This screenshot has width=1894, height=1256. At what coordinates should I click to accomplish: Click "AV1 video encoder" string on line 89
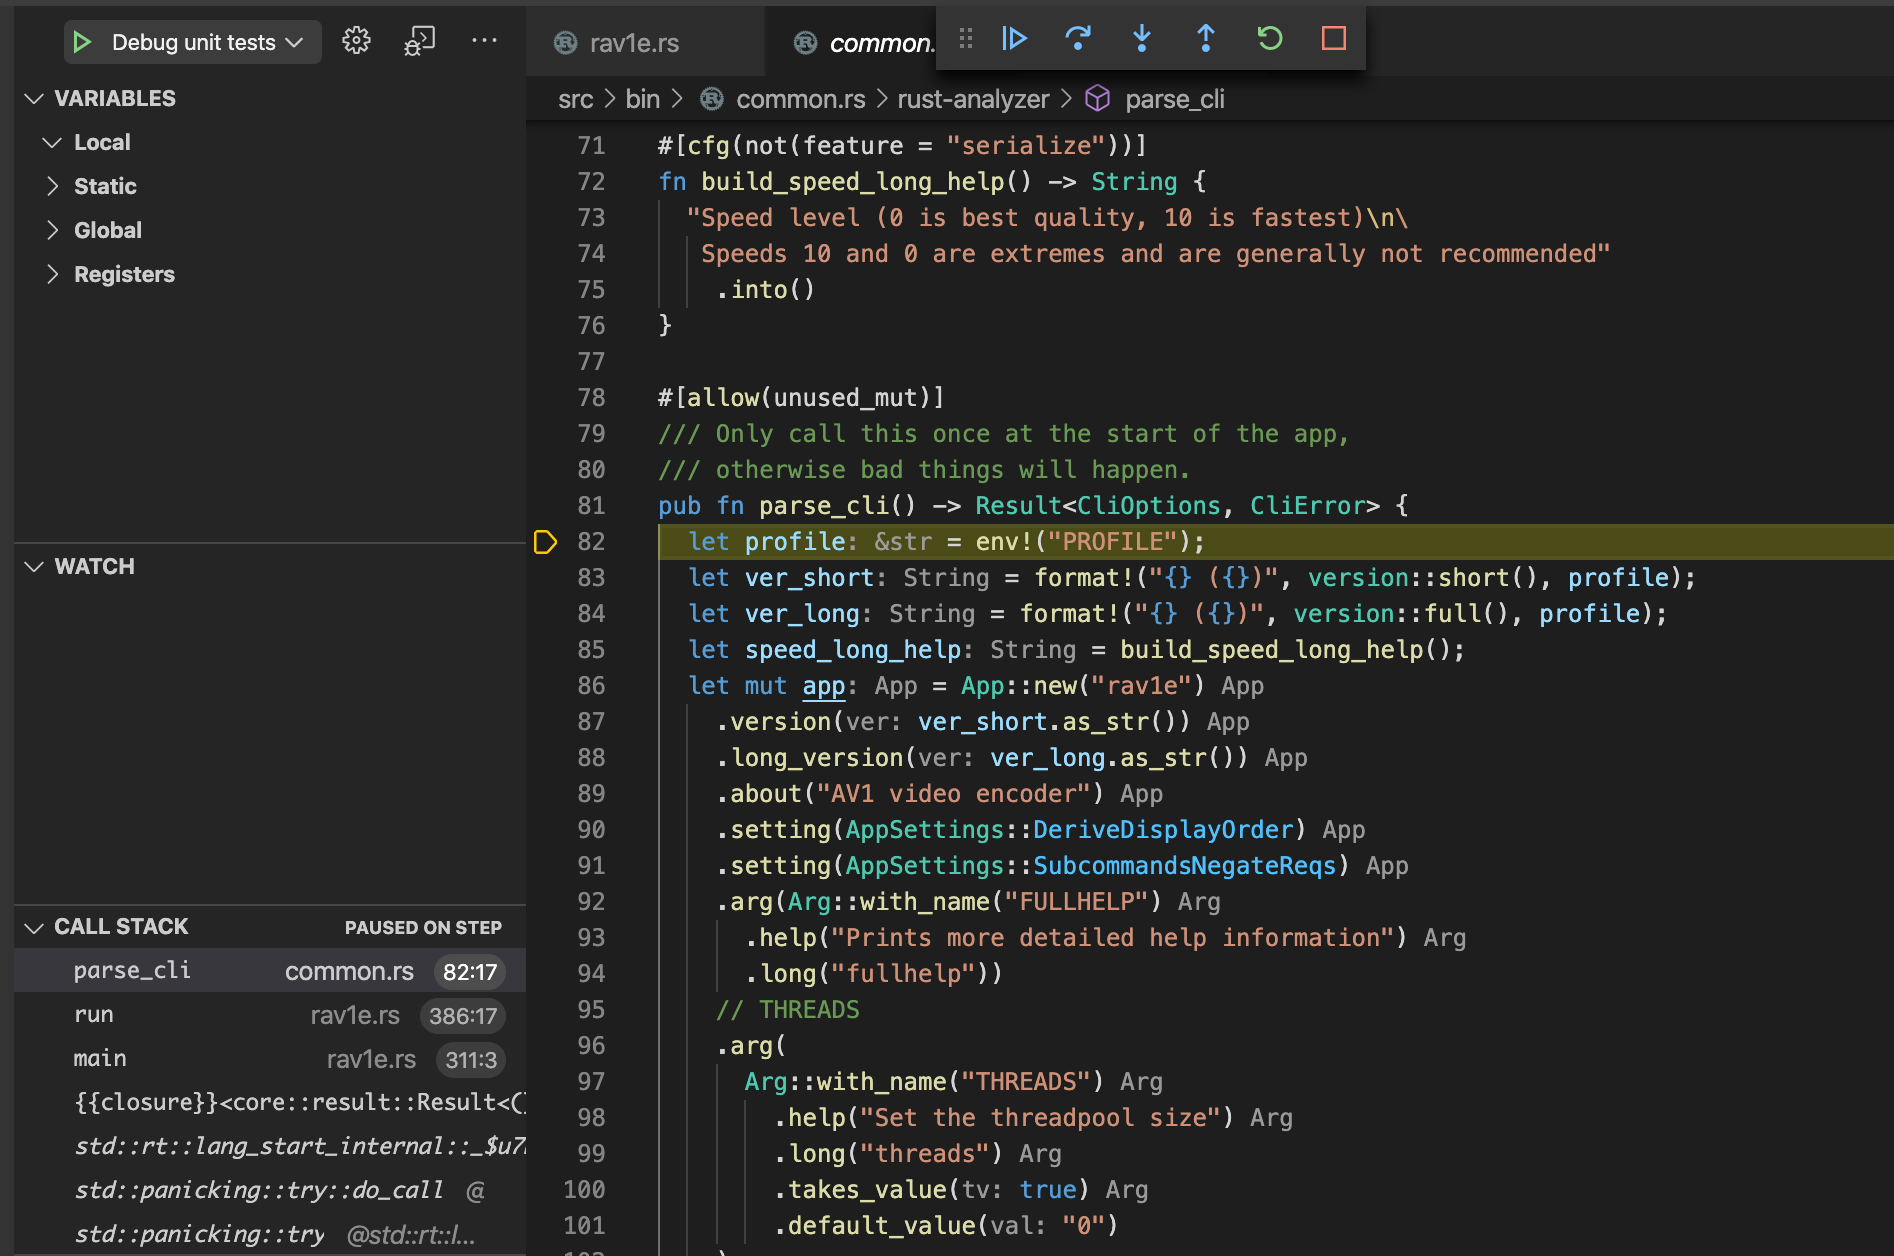(x=953, y=794)
